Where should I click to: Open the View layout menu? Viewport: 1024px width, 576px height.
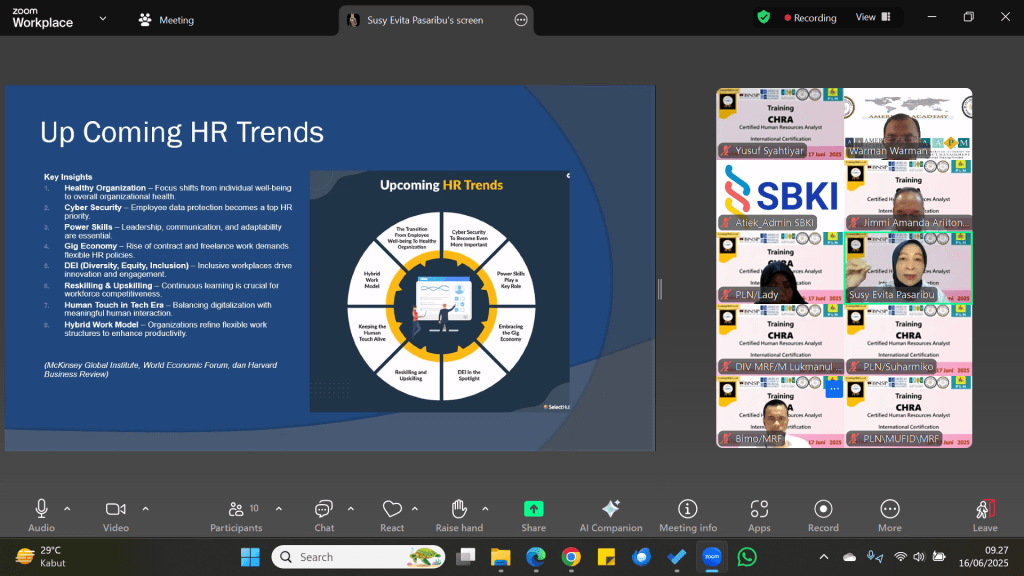coord(873,17)
